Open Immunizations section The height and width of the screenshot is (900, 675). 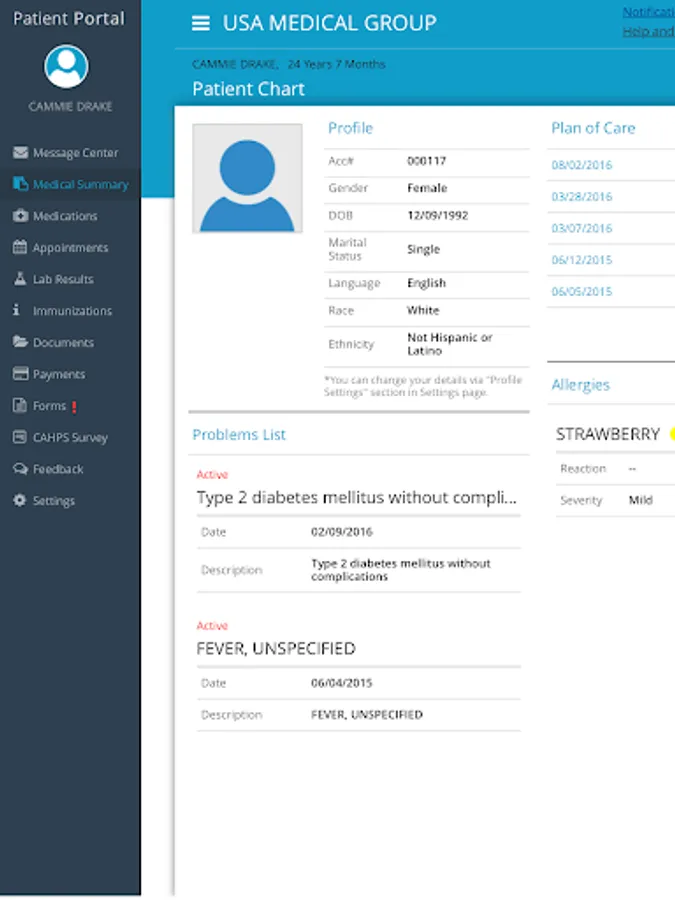70,311
